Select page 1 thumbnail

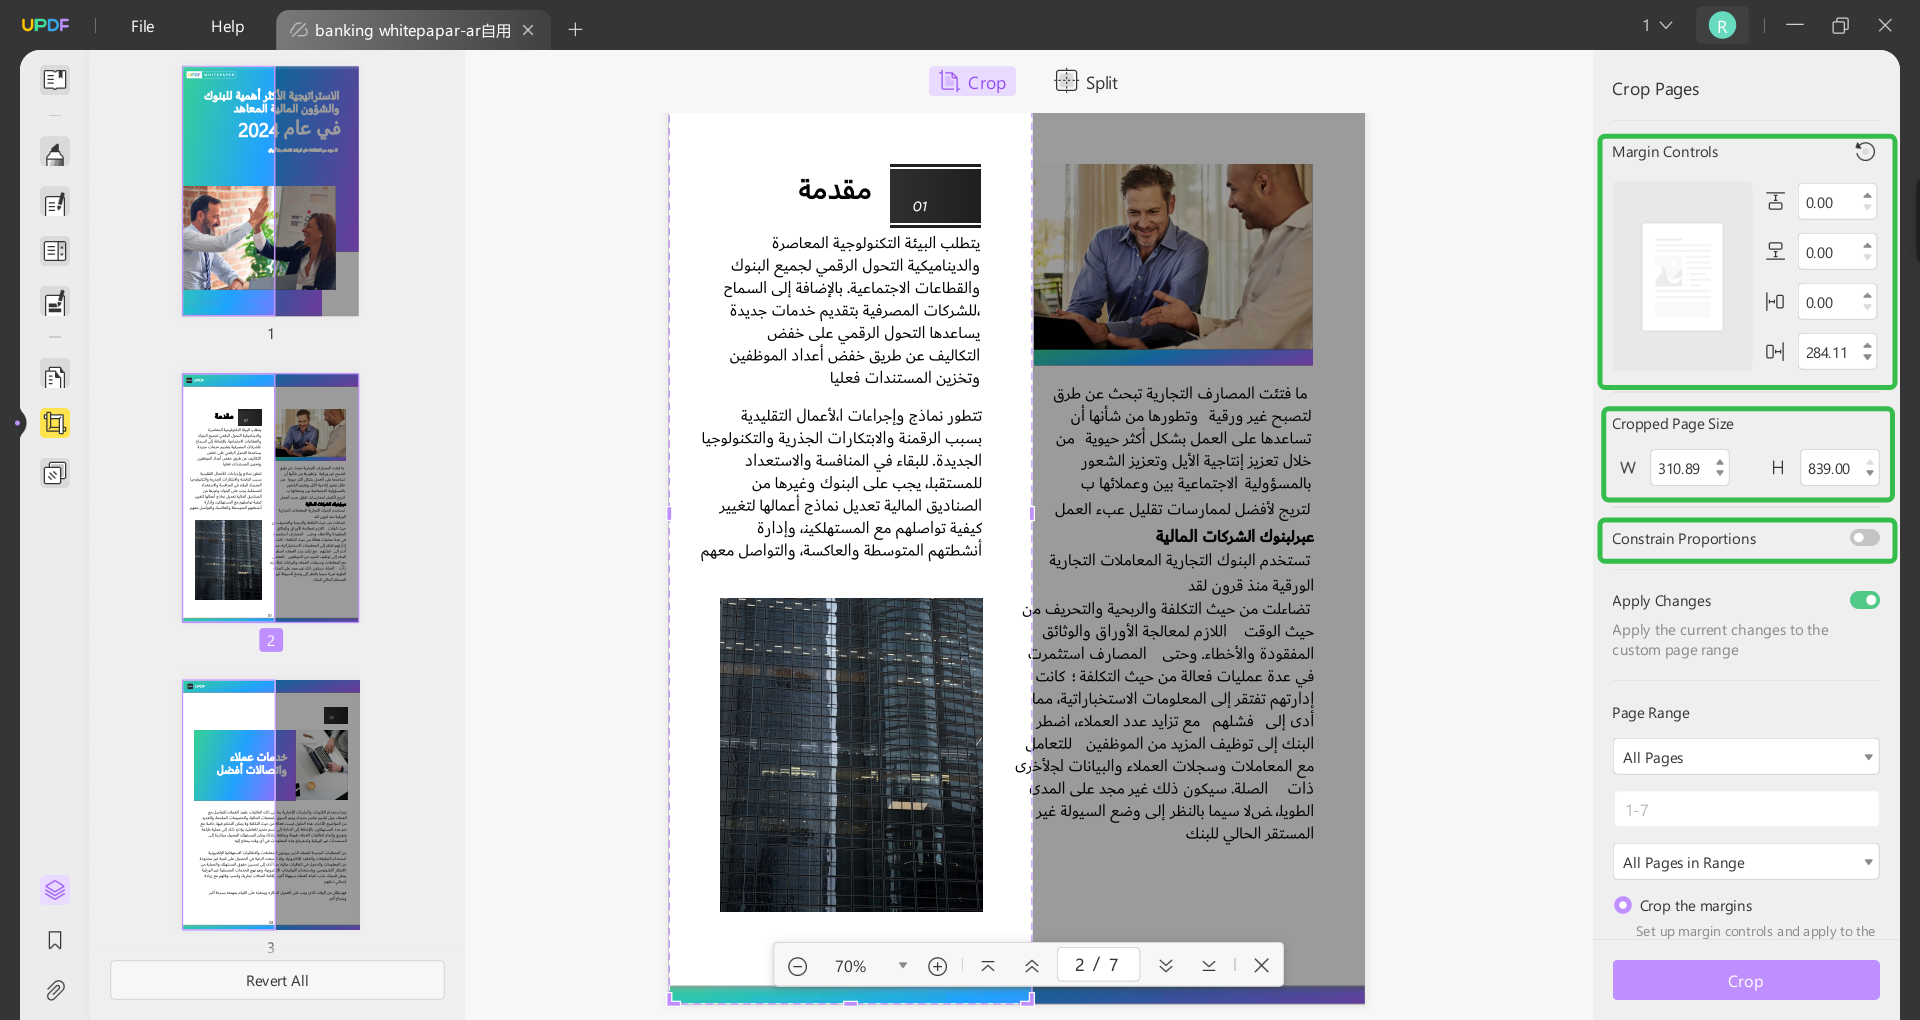coord(270,192)
